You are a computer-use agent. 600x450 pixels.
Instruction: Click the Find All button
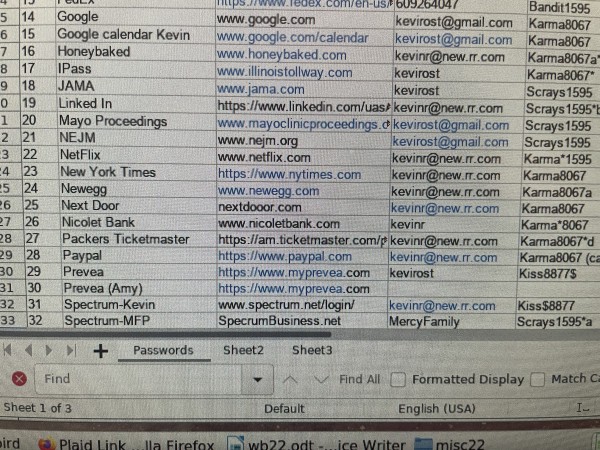coord(359,379)
